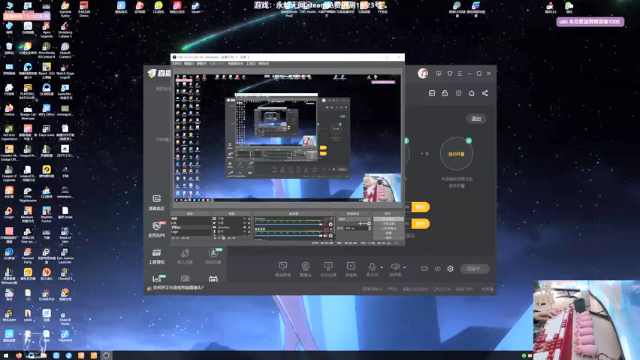The width and height of the screenshot is (640, 360).
Task: Open the Recycle Bin on desktop
Action: (x=9, y=49)
